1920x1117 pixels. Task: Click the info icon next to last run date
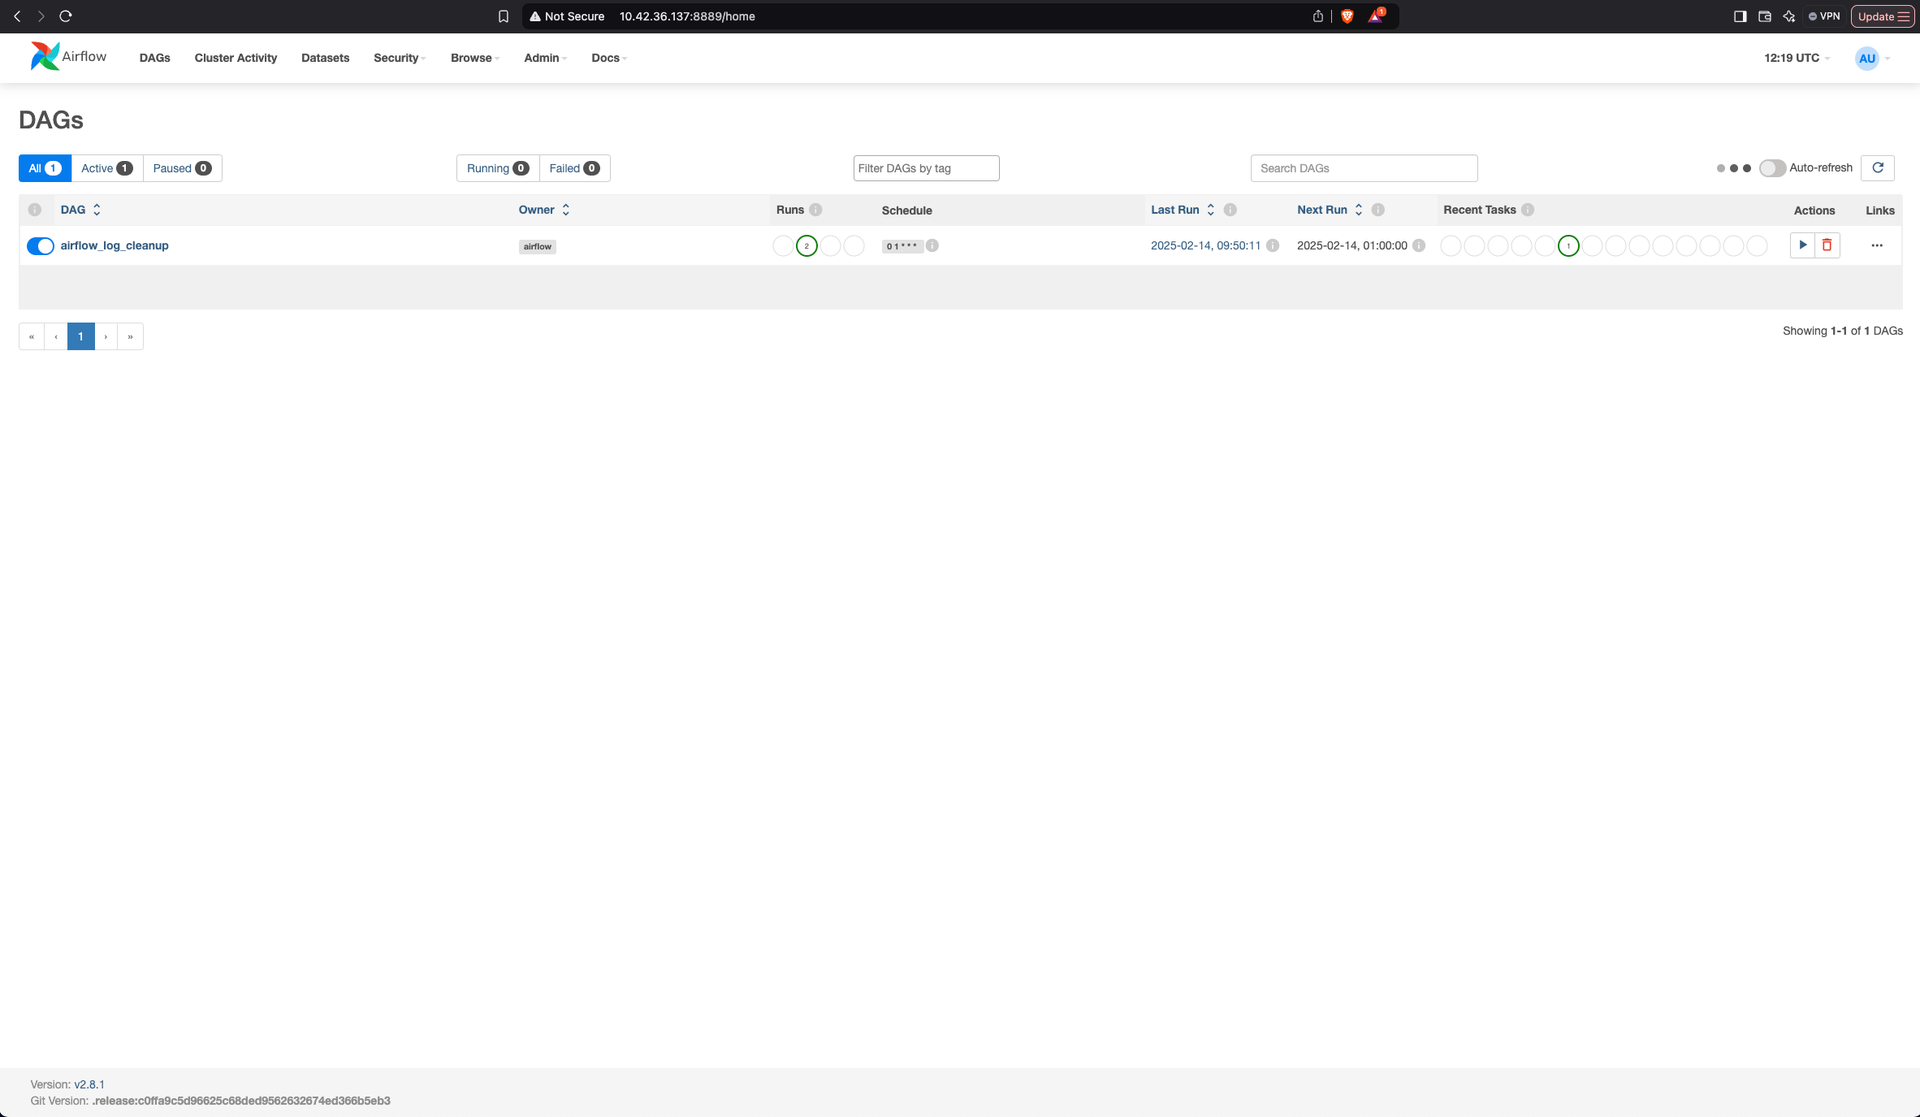click(1273, 246)
